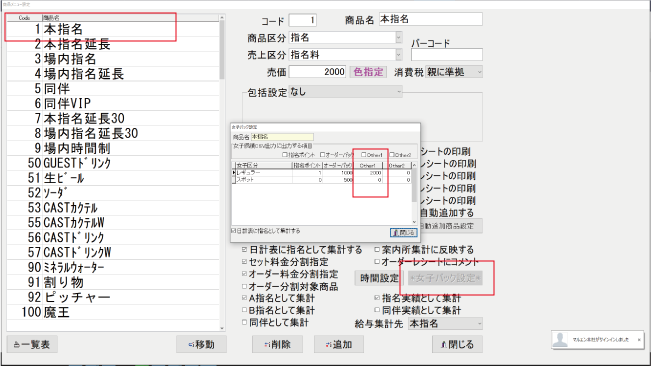The width and height of the screenshot is (651, 366).
Task: Open the 時間設定 button
Action: pos(379,278)
